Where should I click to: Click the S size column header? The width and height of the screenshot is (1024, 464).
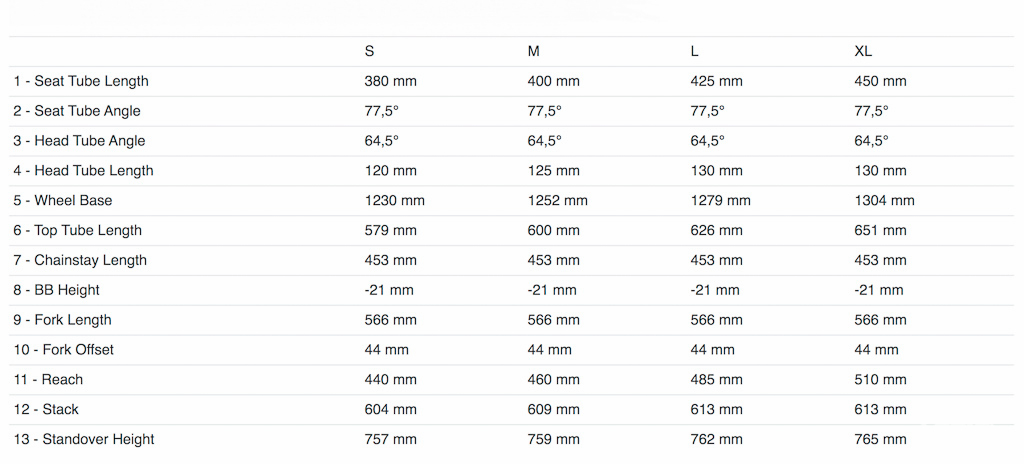tap(370, 51)
